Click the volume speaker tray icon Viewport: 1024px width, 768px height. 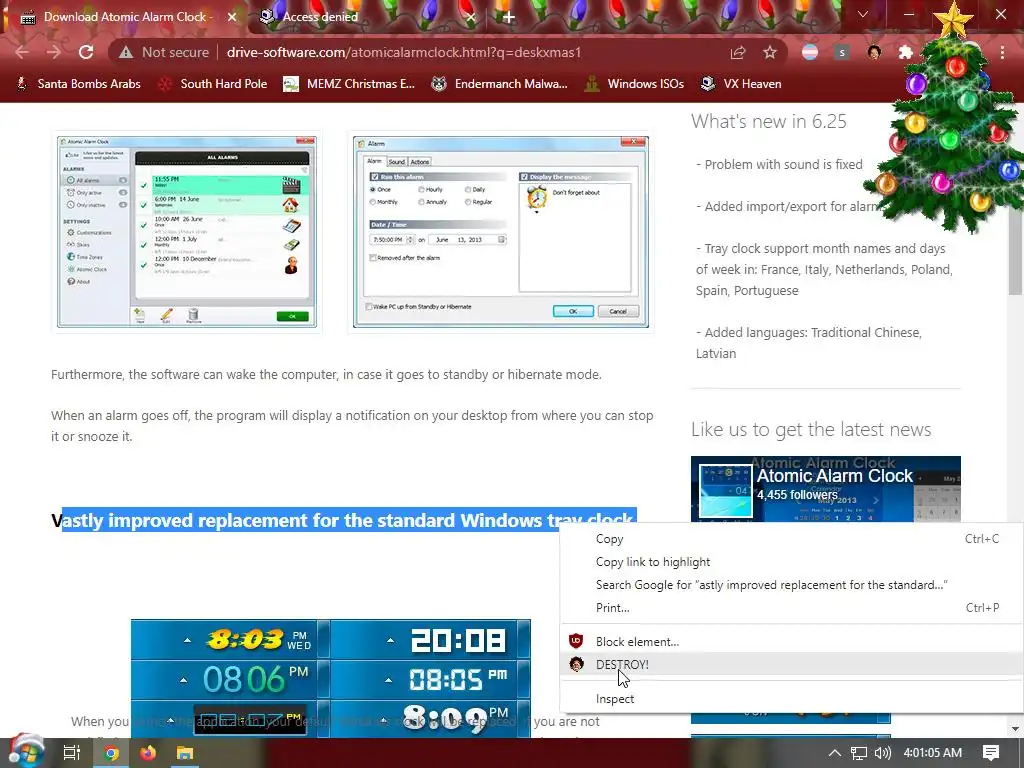click(x=882, y=753)
